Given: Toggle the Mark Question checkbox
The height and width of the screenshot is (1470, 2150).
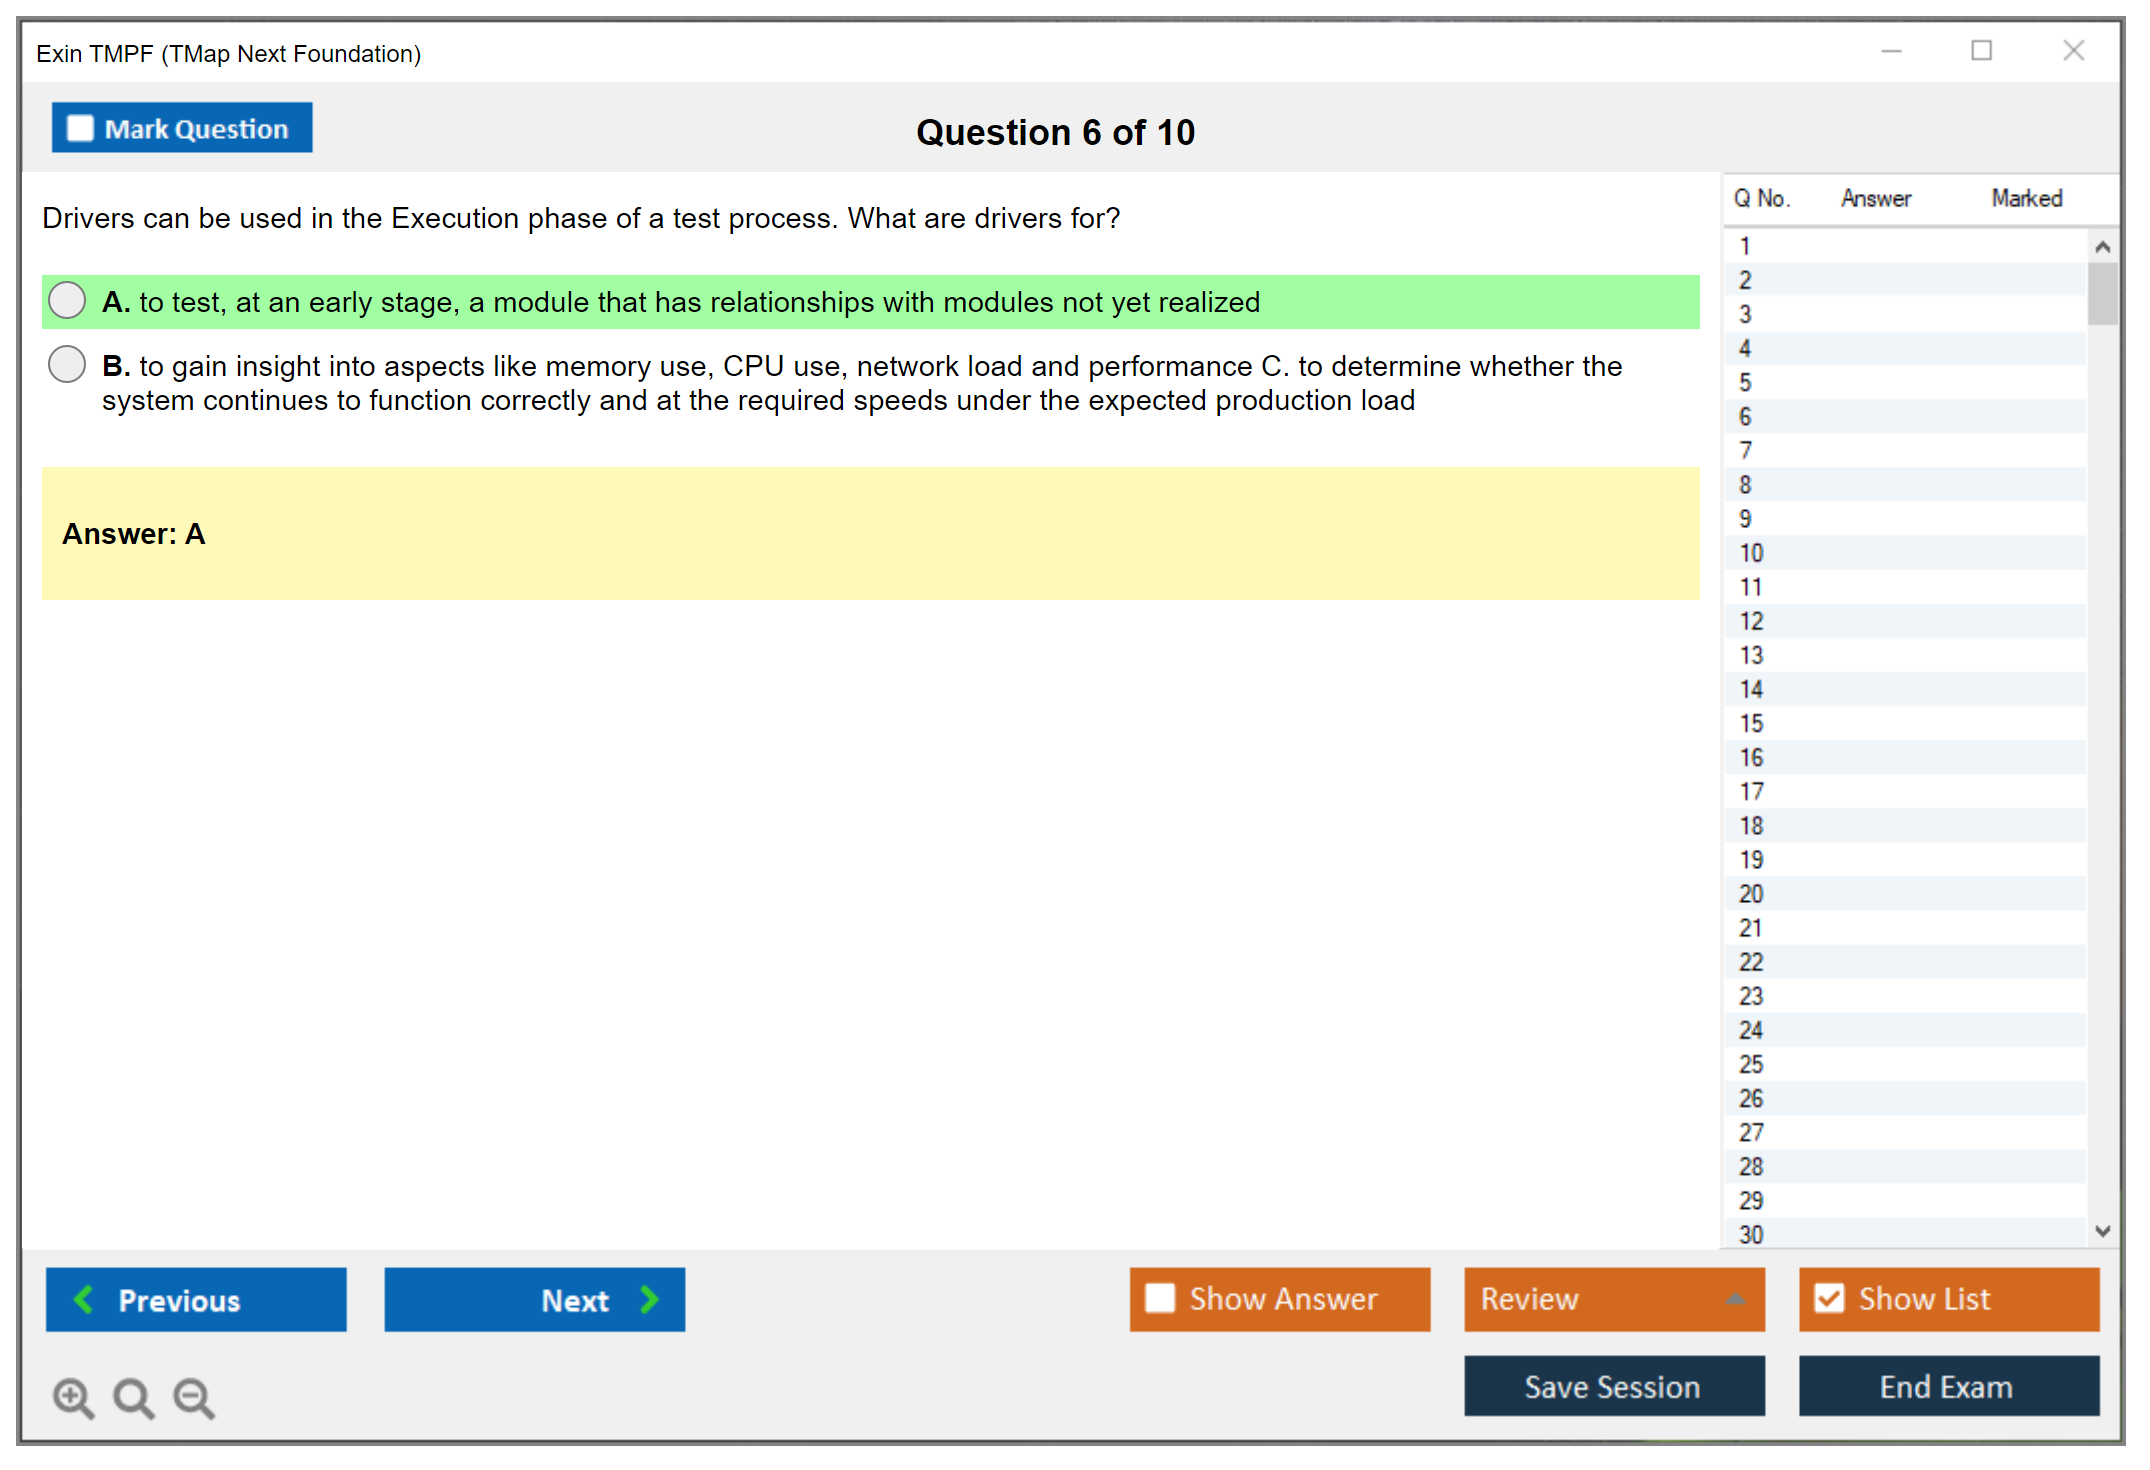Looking at the screenshot, I should tap(80, 128).
